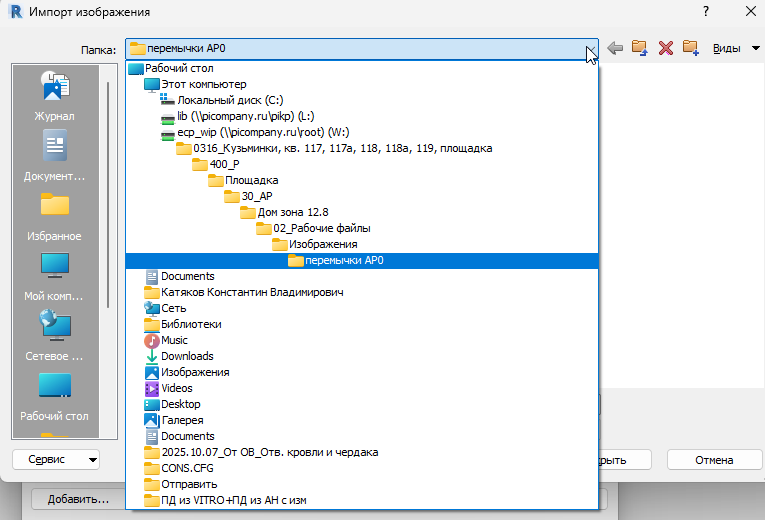765x520 pixels.
Task: Select the Downloads entry
Action: click(362, 357)
